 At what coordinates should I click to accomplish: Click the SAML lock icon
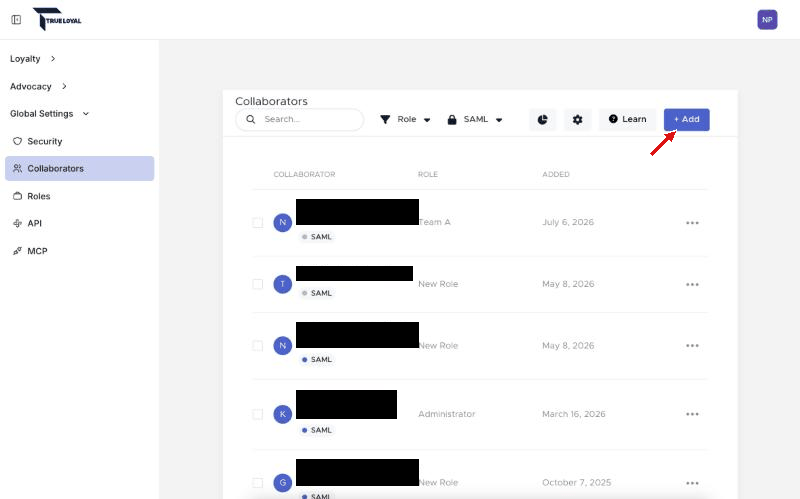click(452, 120)
